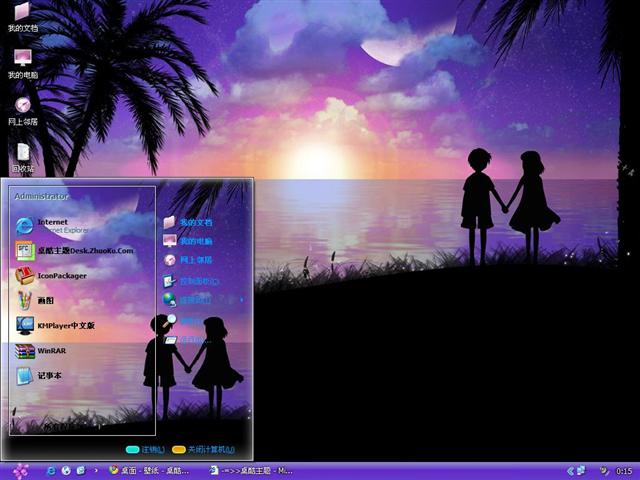
Task: Expand the submenu arrow beside the globe item
Action: click(242, 300)
